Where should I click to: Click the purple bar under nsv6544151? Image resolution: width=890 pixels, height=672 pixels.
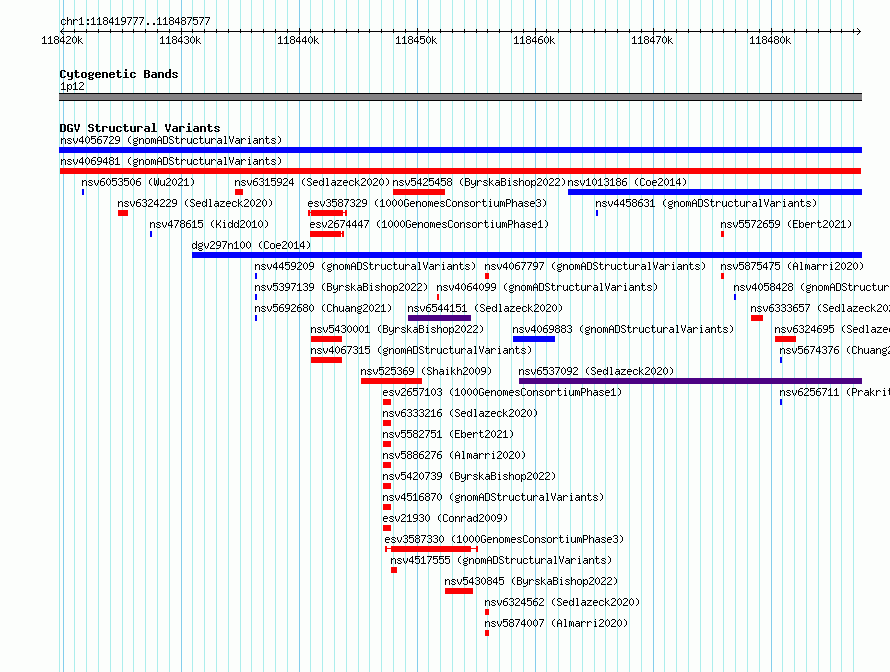point(439,318)
